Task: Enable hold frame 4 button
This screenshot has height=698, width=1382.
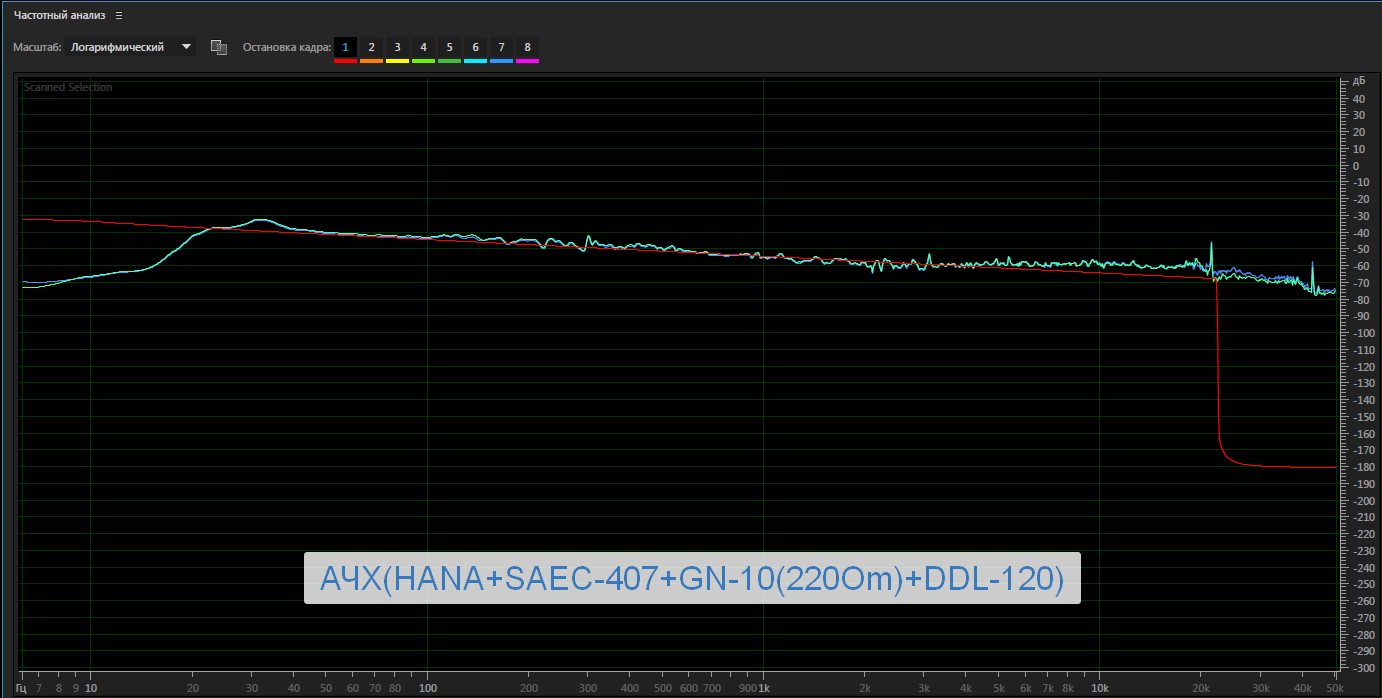Action: [423, 47]
